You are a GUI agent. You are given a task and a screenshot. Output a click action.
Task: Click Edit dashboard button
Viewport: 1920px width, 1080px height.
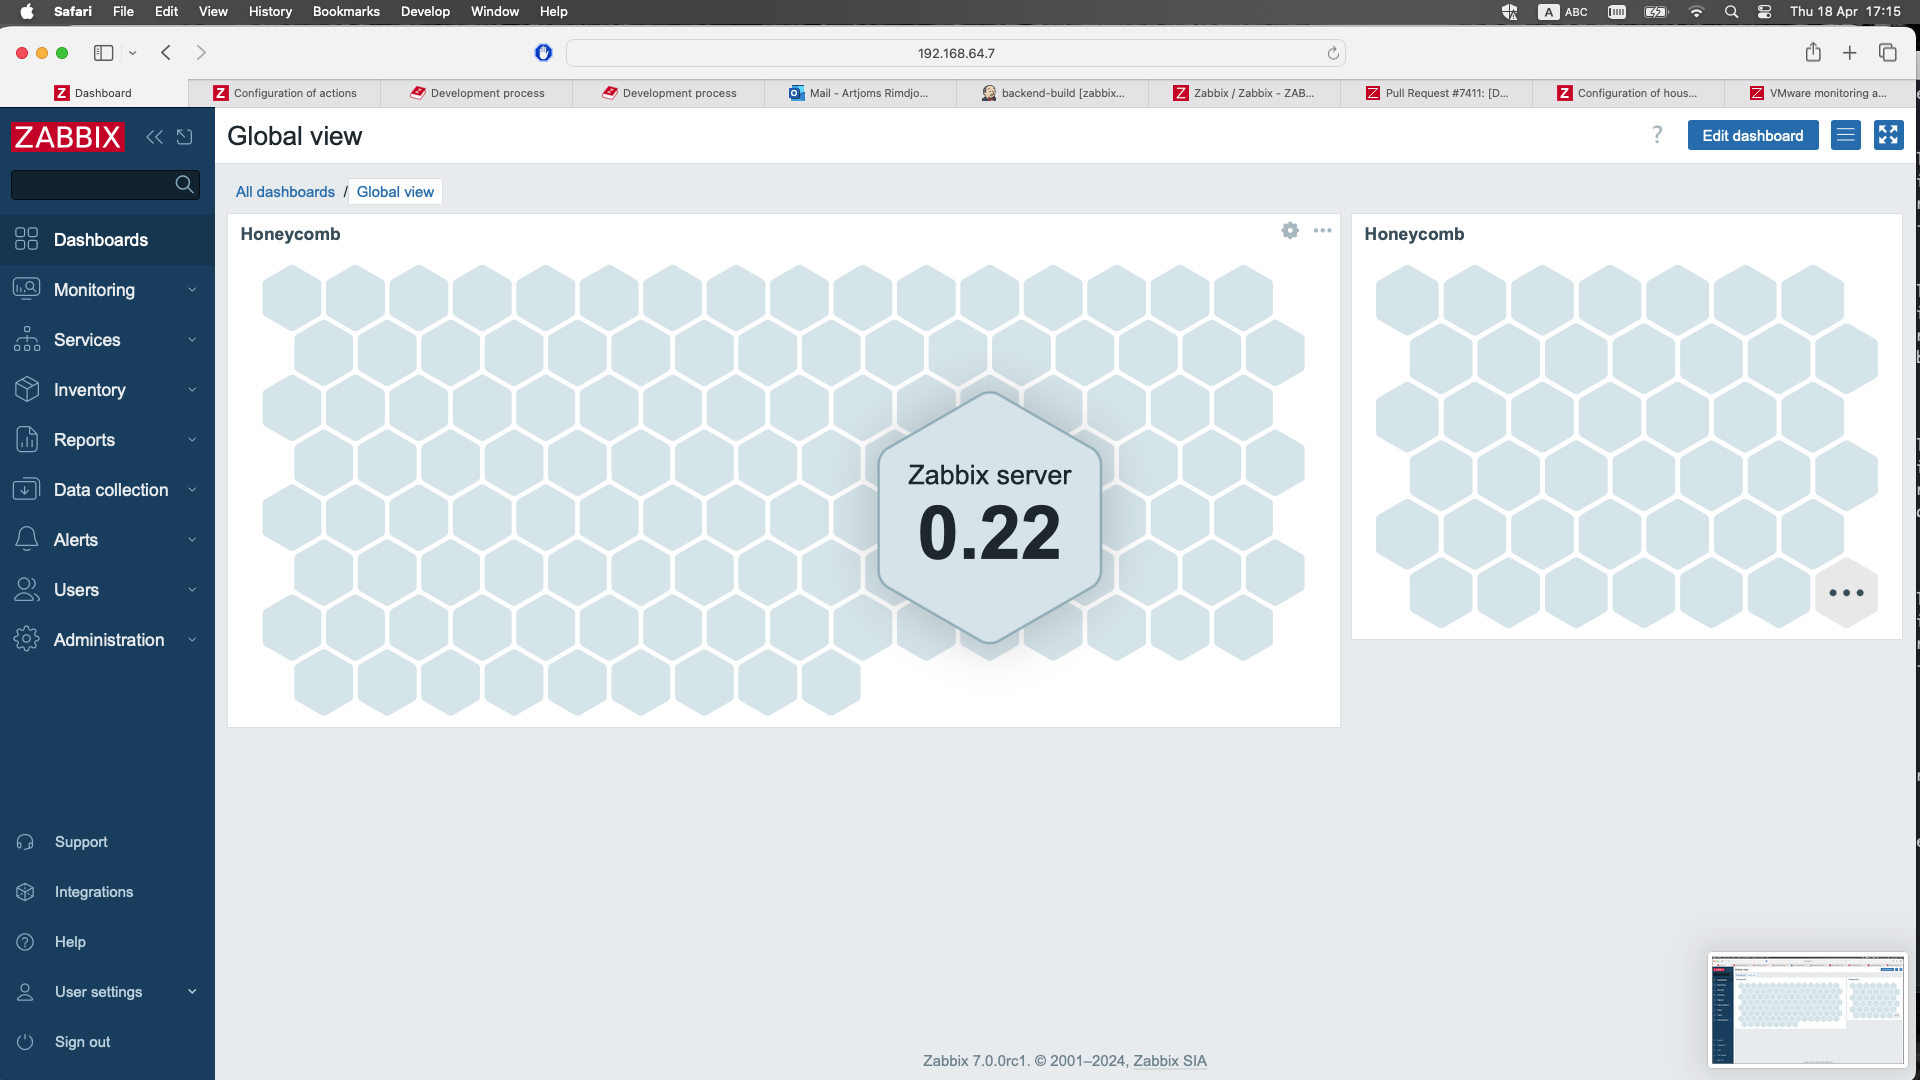coord(1752,135)
